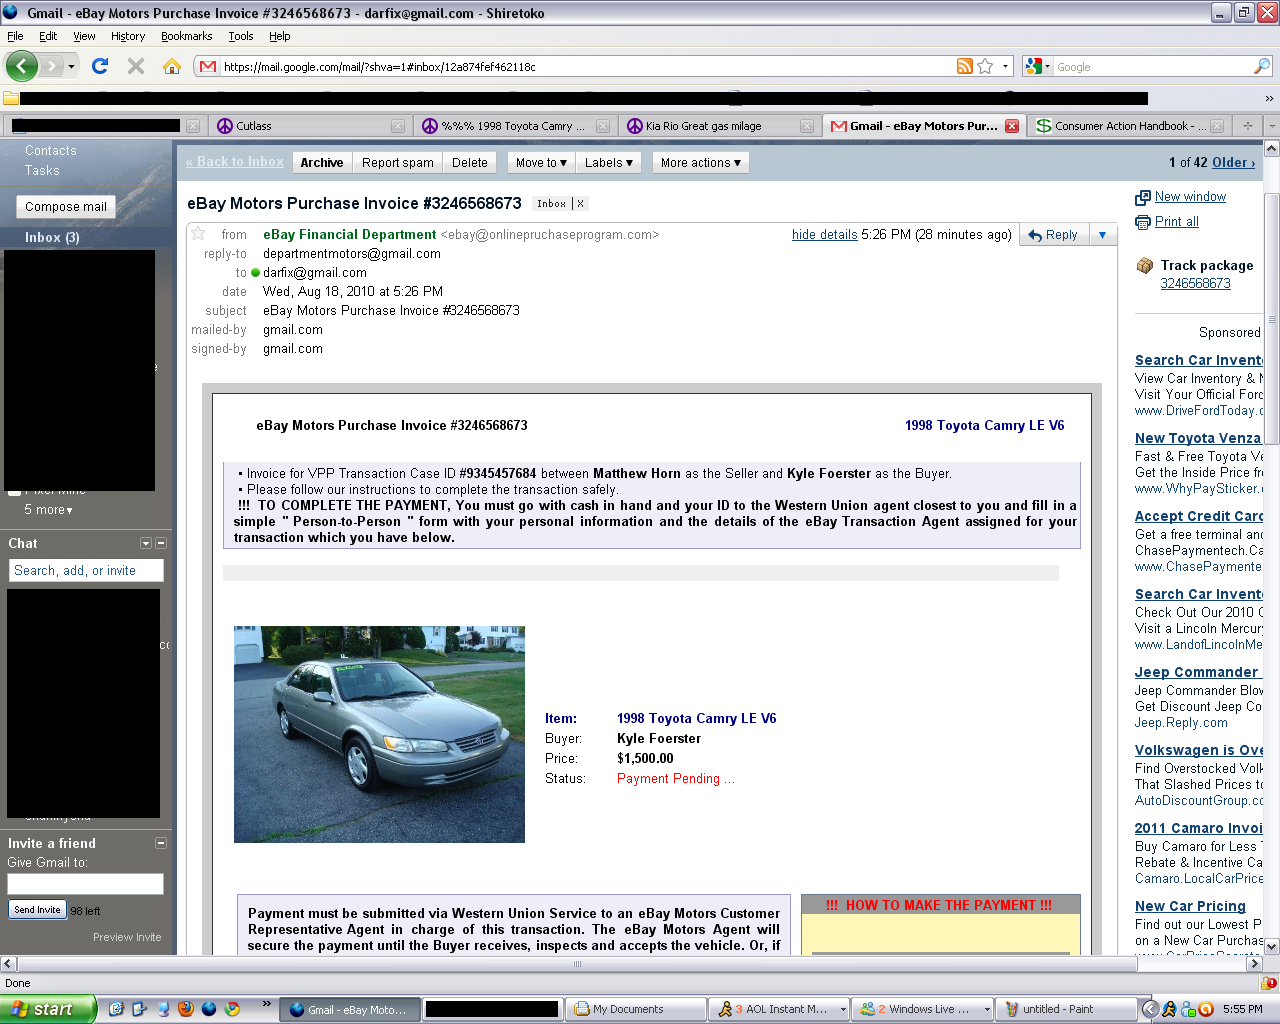Open the Tools menu

coord(240,36)
